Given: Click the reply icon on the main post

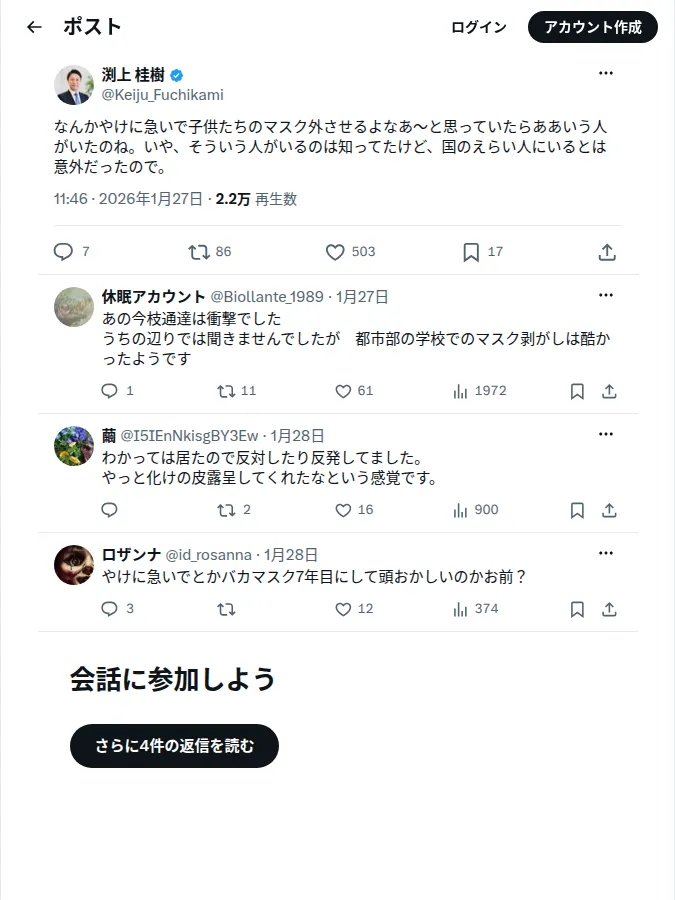Looking at the screenshot, I should pos(63,251).
